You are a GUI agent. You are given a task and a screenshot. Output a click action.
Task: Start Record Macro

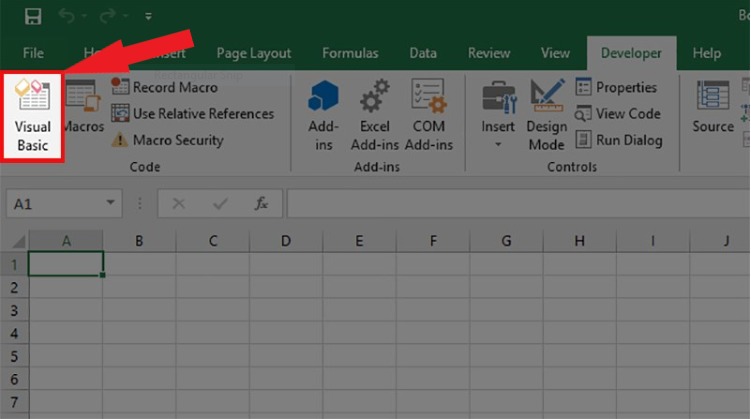click(164, 87)
